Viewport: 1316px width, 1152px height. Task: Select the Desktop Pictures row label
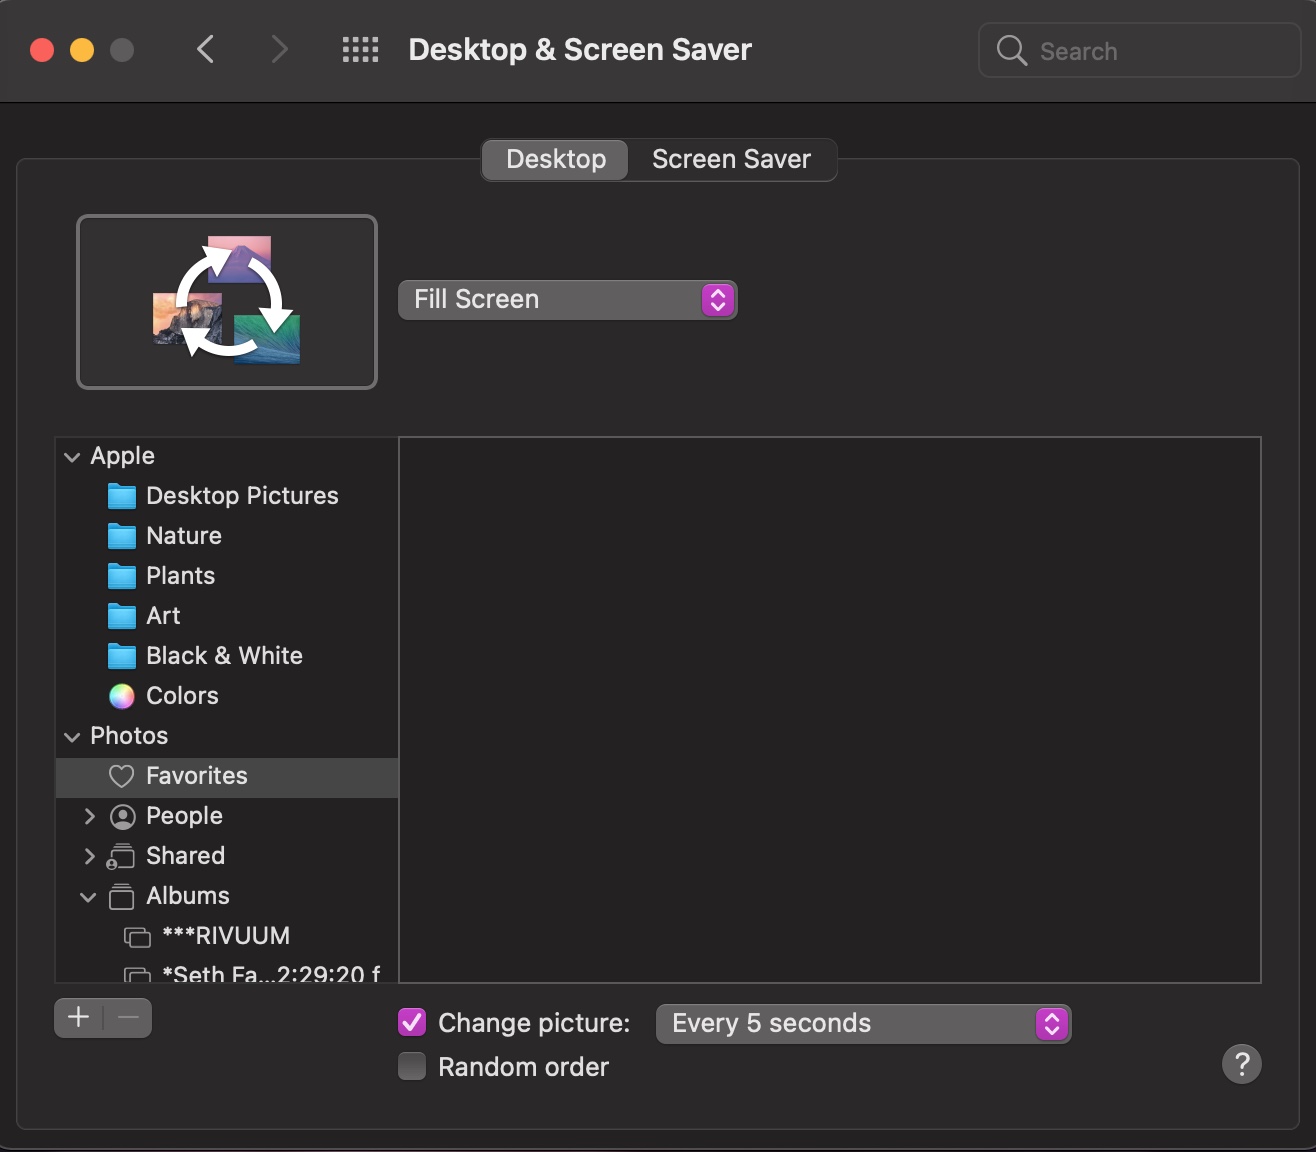(242, 496)
